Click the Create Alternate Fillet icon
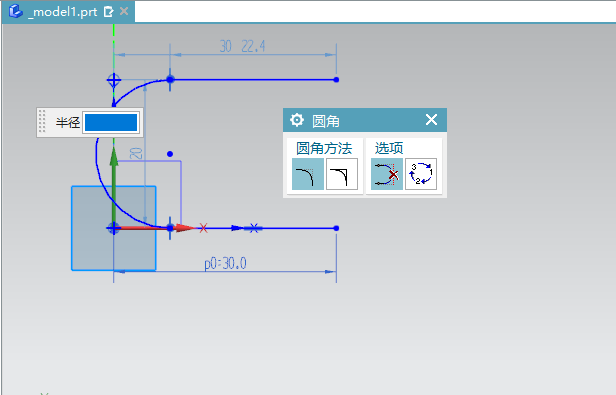 [x=421, y=174]
